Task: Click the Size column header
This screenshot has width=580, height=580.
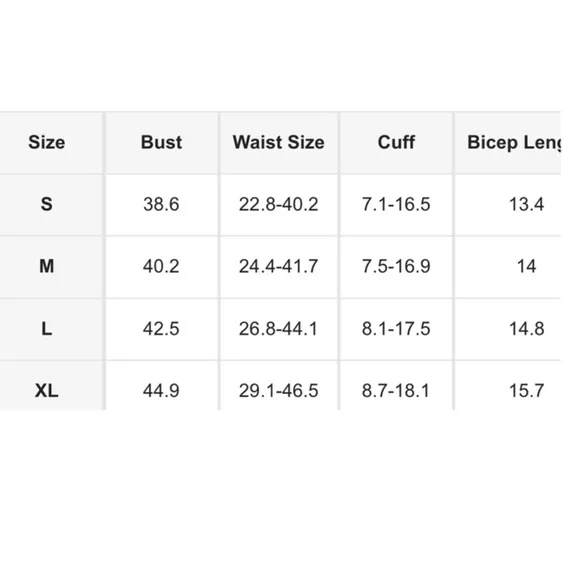Action: click(x=47, y=142)
